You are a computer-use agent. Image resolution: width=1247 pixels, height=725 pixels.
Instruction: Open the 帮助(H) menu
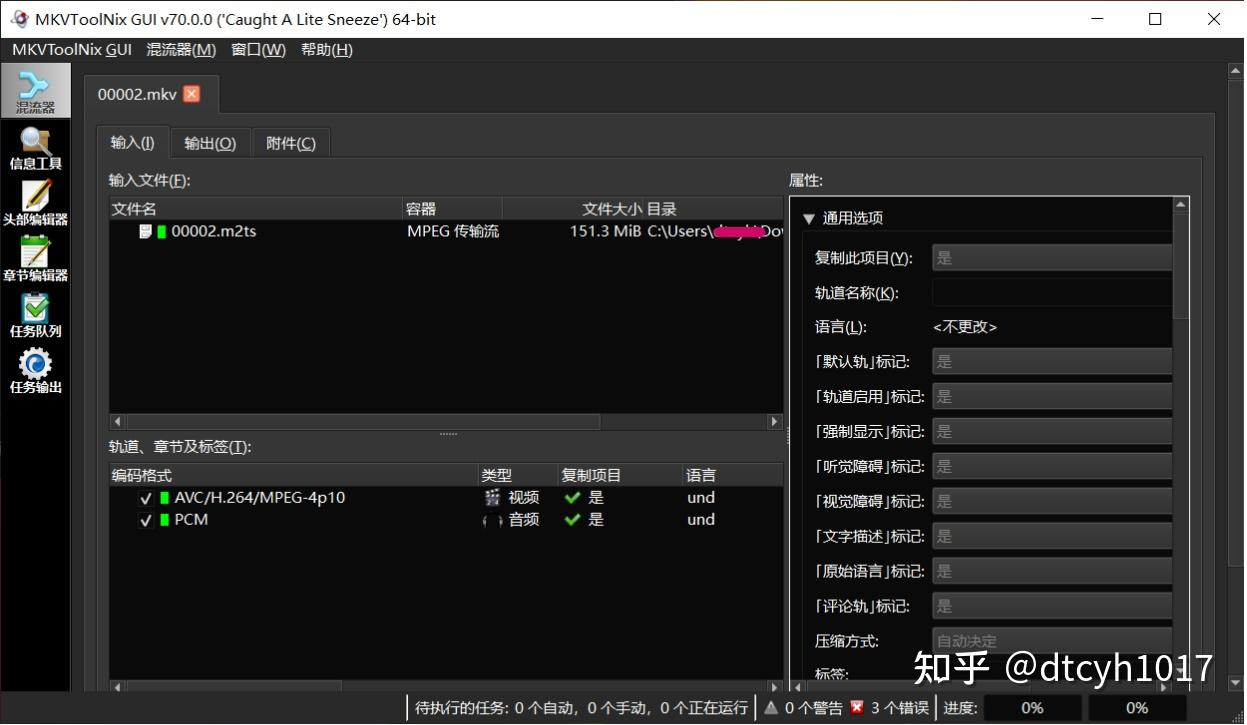tap(327, 50)
